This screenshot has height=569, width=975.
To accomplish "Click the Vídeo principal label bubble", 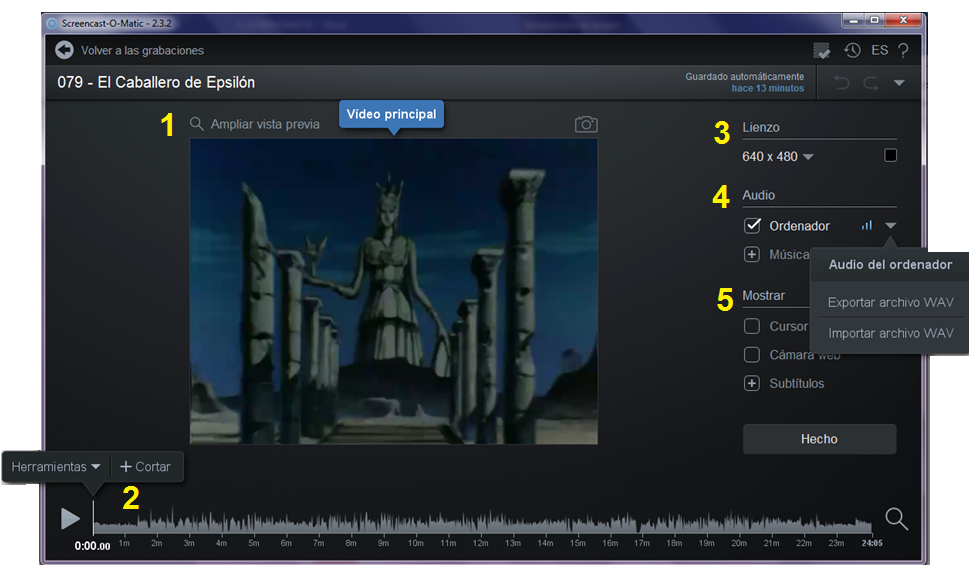I will (392, 114).
